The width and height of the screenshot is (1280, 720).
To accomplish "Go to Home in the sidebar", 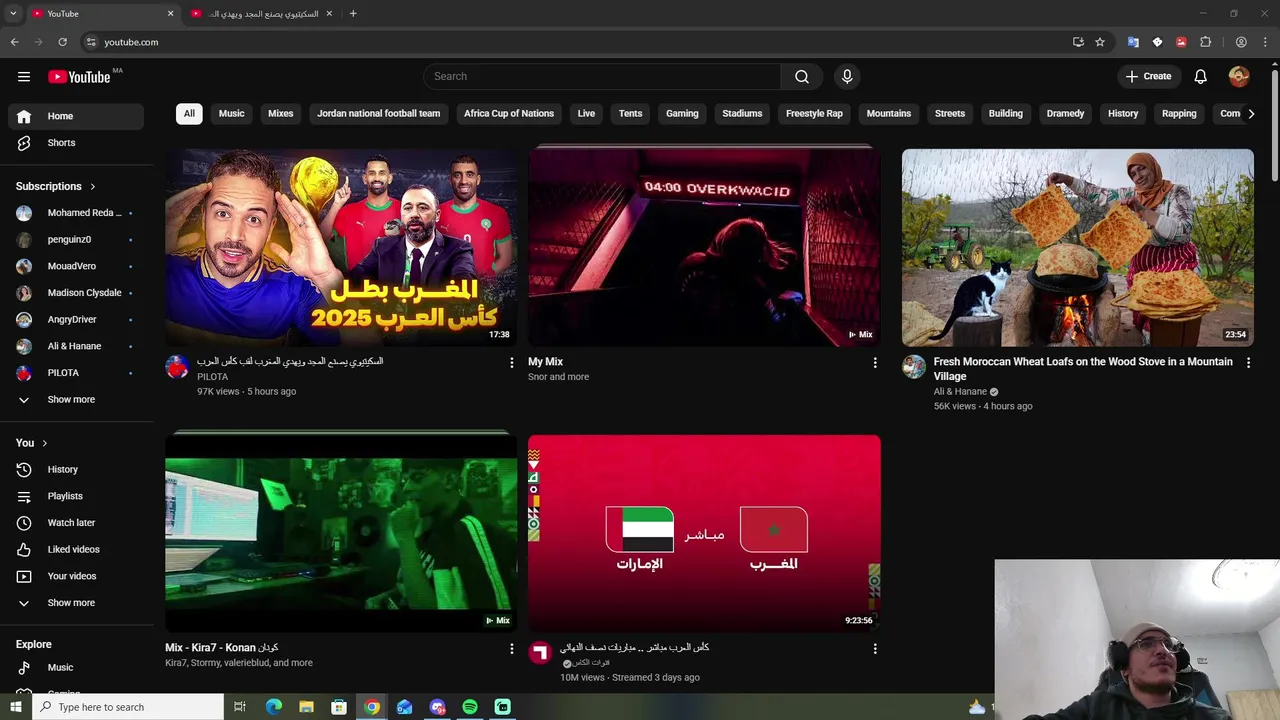I will [76, 116].
